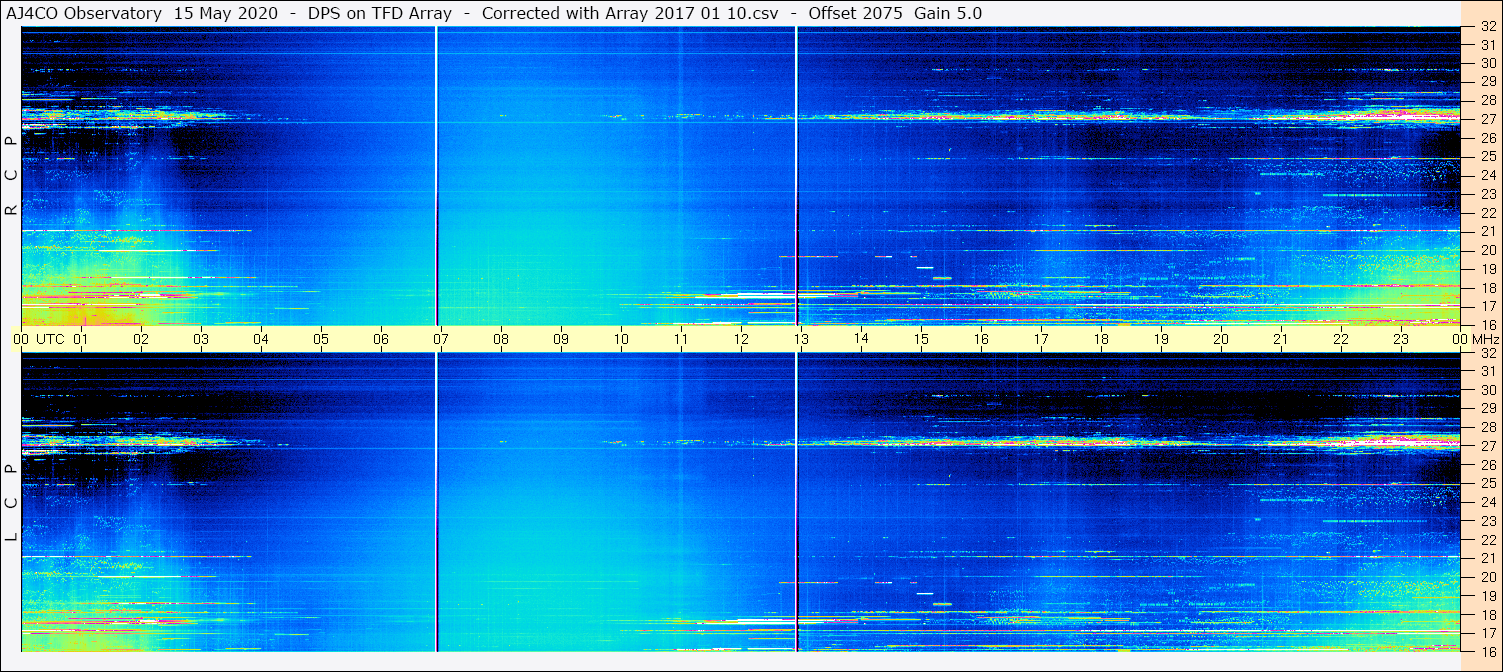Image resolution: width=1503 pixels, height=672 pixels.
Task: Click the 'Offset 2075' header value
Action: pyautogui.click(x=854, y=13)
